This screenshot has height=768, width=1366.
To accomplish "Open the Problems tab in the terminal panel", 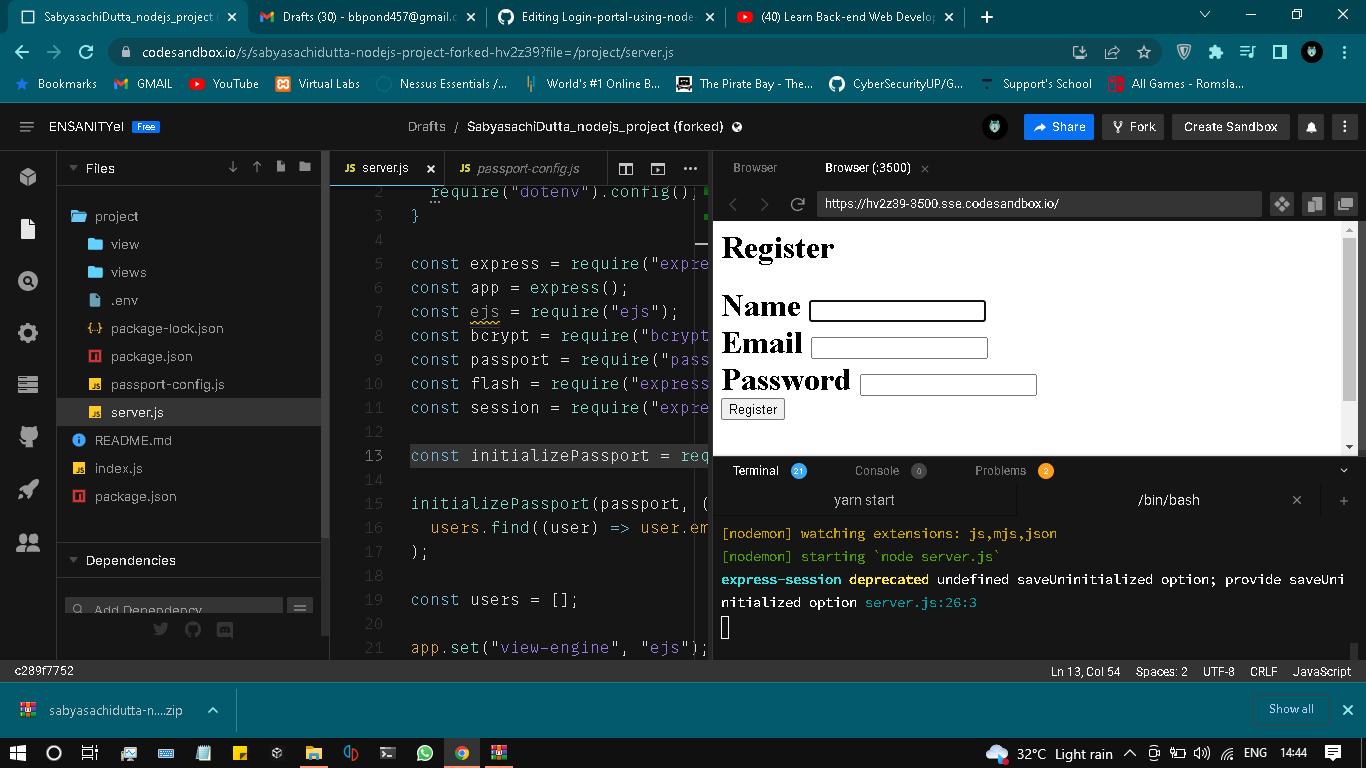I will [x=1002, y=470].
